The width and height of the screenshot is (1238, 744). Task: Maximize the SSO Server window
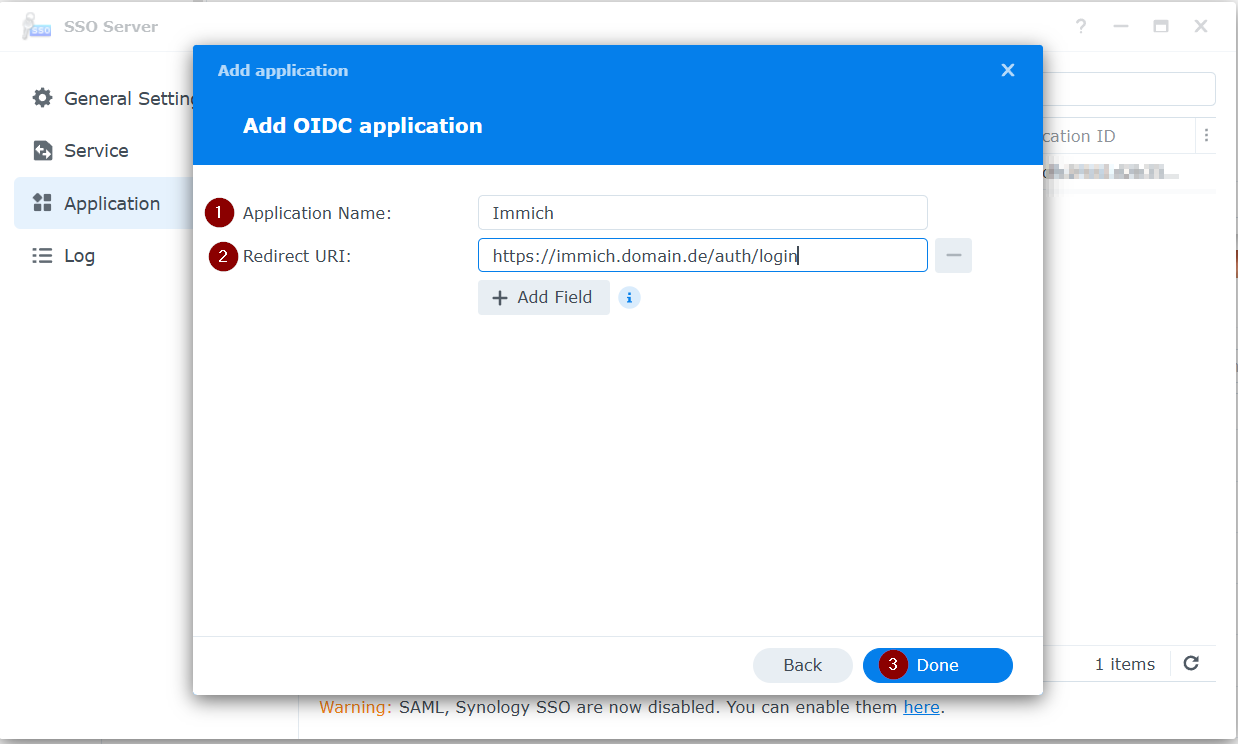(1161, 27)
